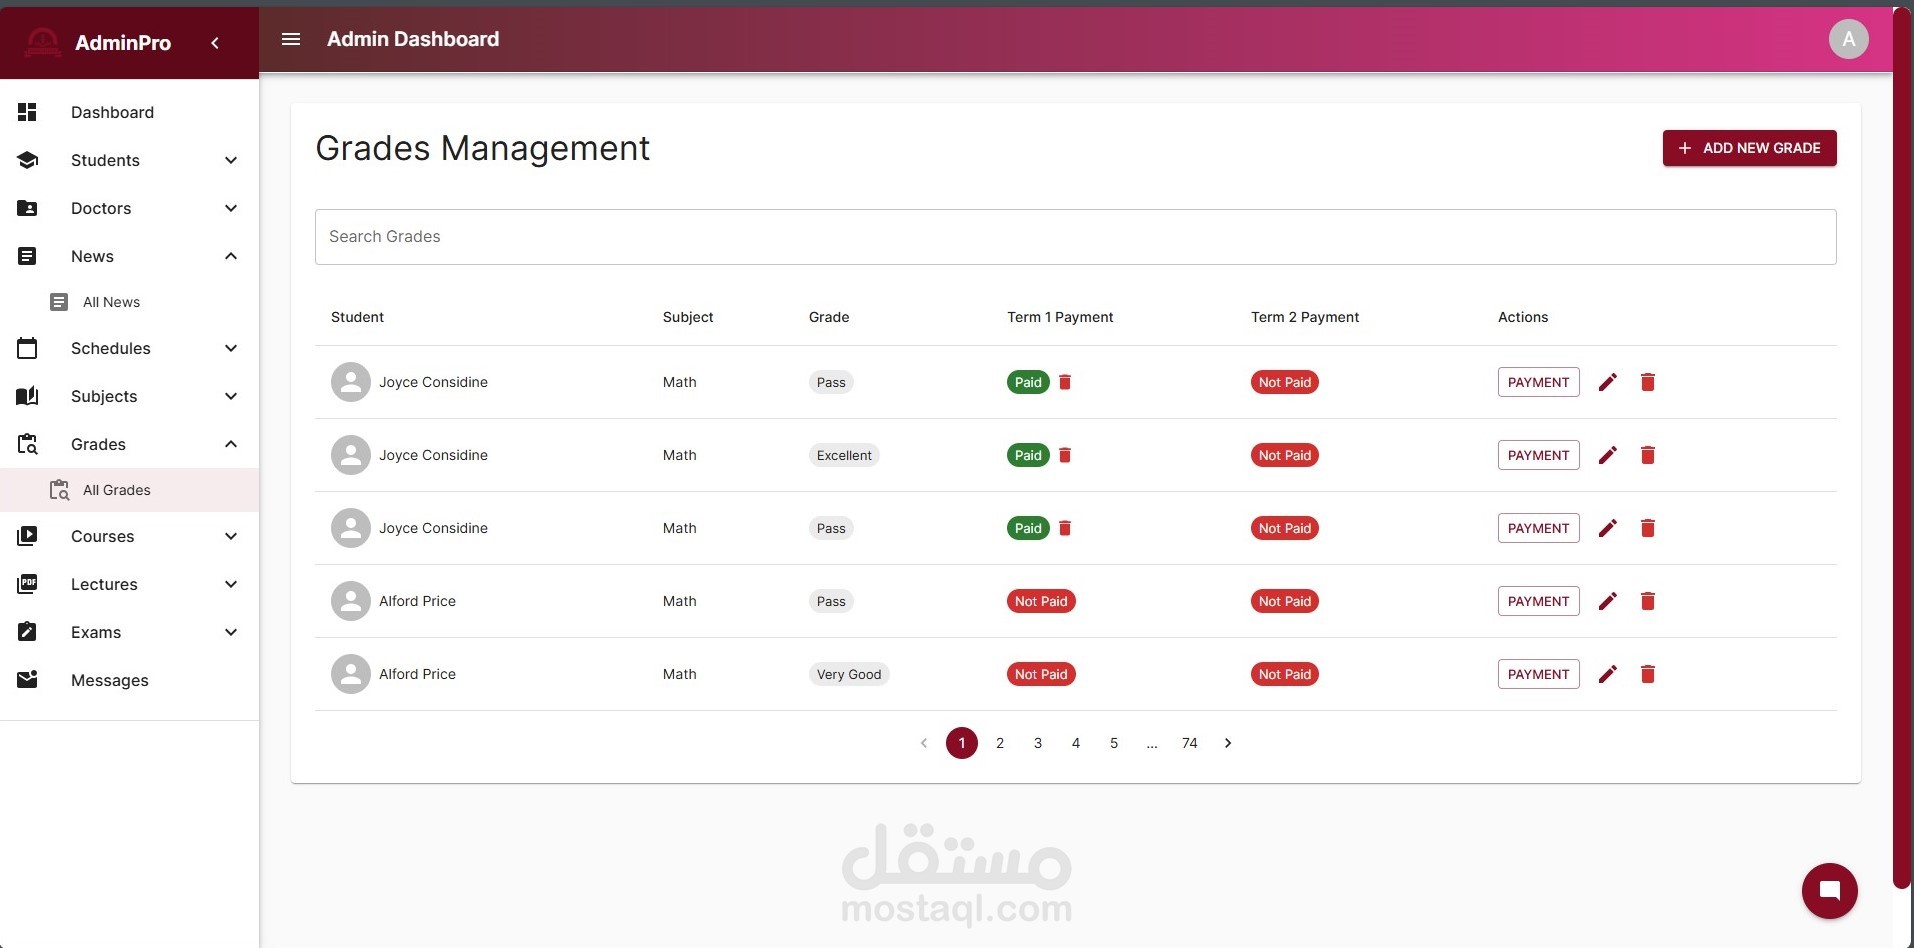Image resolution: width=1914 pixels, height=948 pixels.
Task: Click the Add New Grade button
Action: tap(1749, 148)
